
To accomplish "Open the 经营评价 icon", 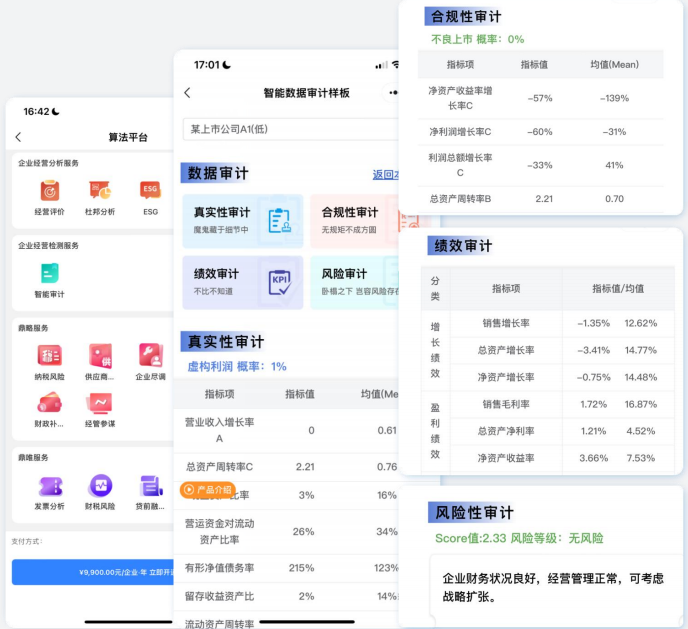I will coord(49,190).
